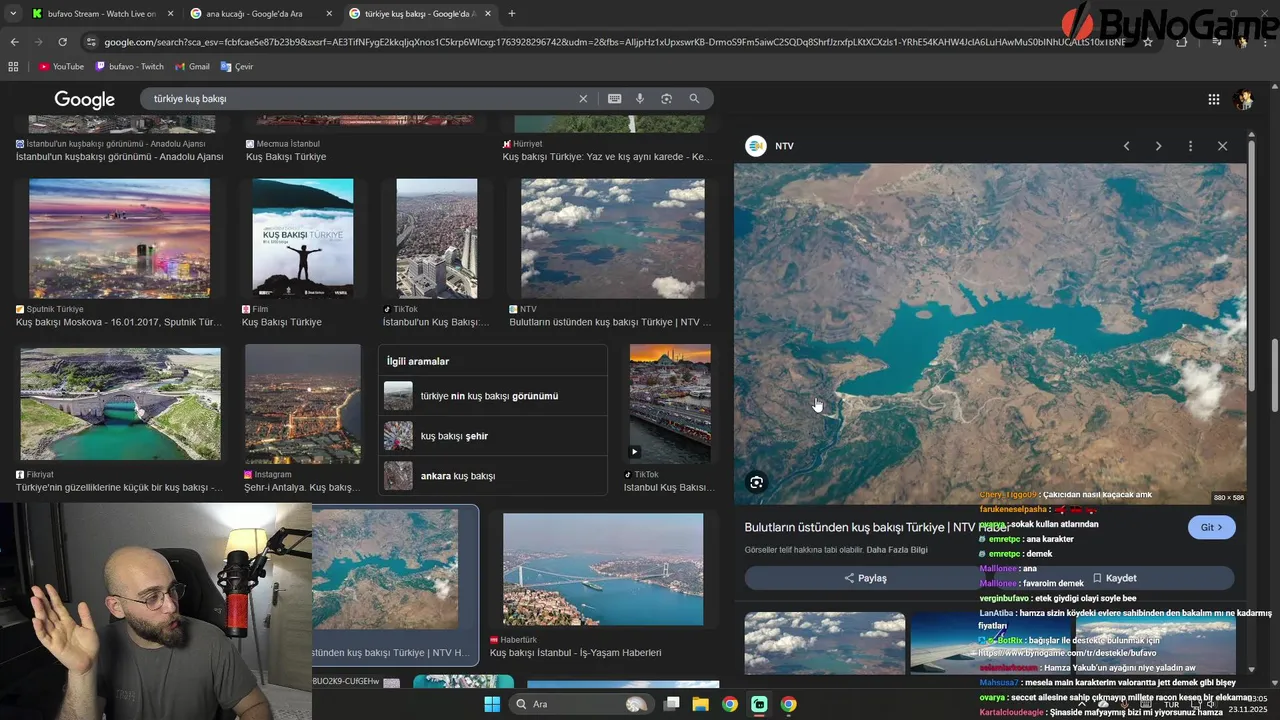Open the Sputnik Türkiye Moskova thumbnail
Viewport: 1280px width, 720px height.
[119, 238]
